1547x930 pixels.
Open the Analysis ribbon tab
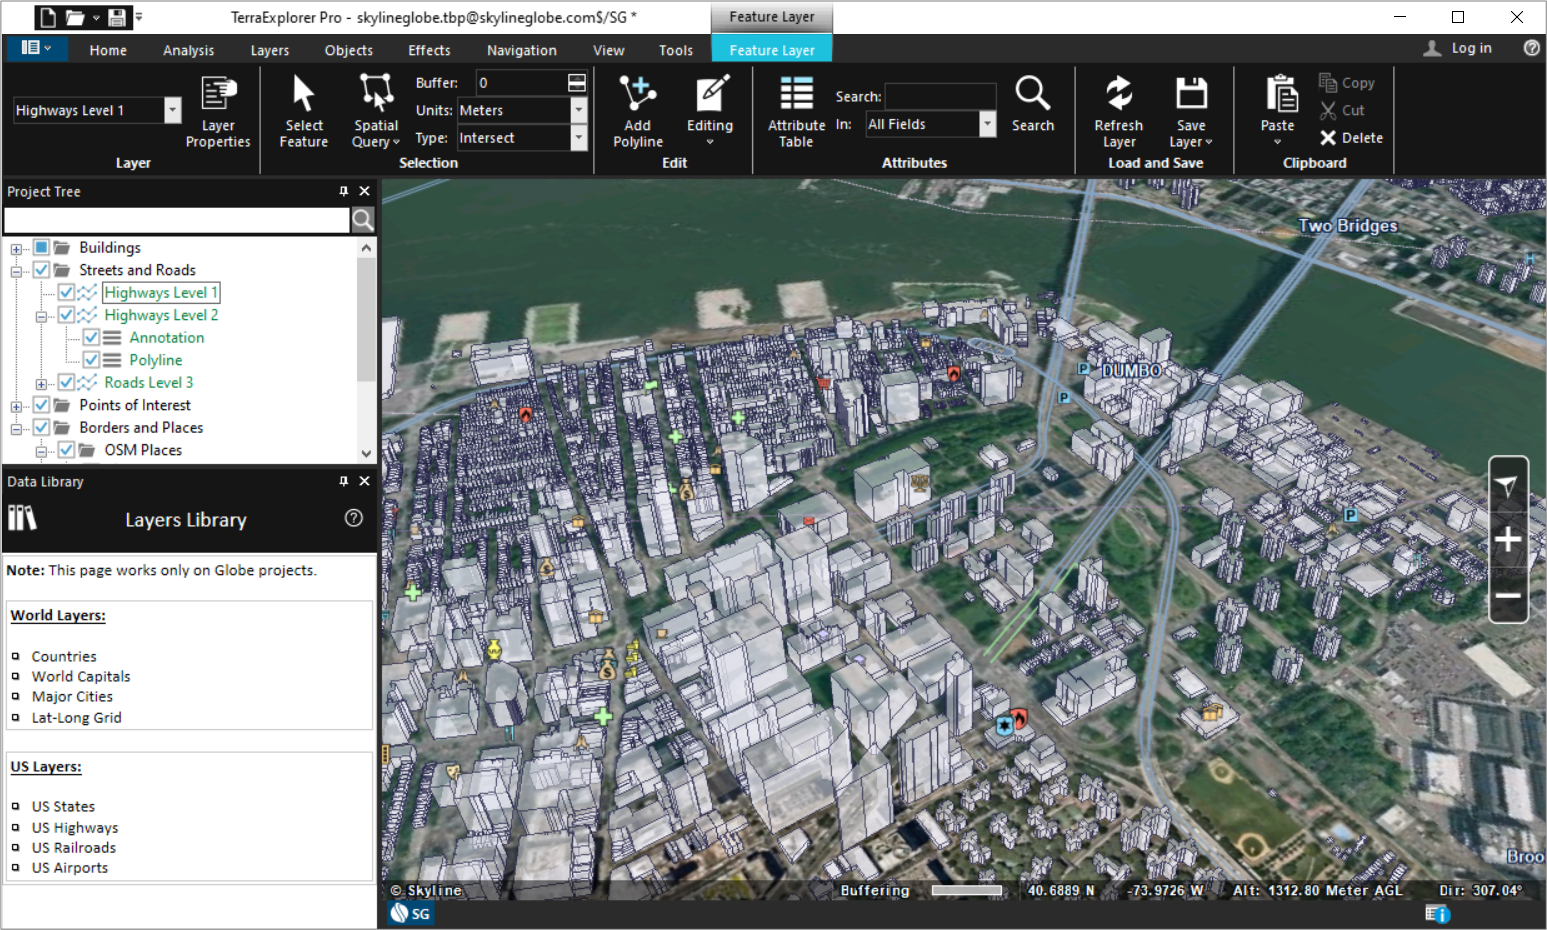[x=188, y=50]
